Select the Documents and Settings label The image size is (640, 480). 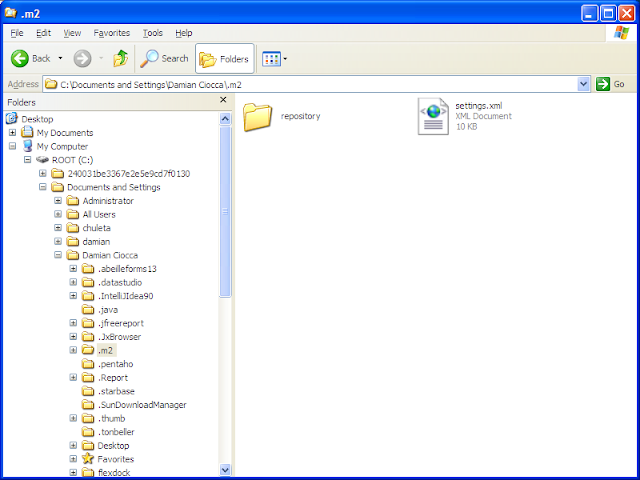(x=113, y=187)
